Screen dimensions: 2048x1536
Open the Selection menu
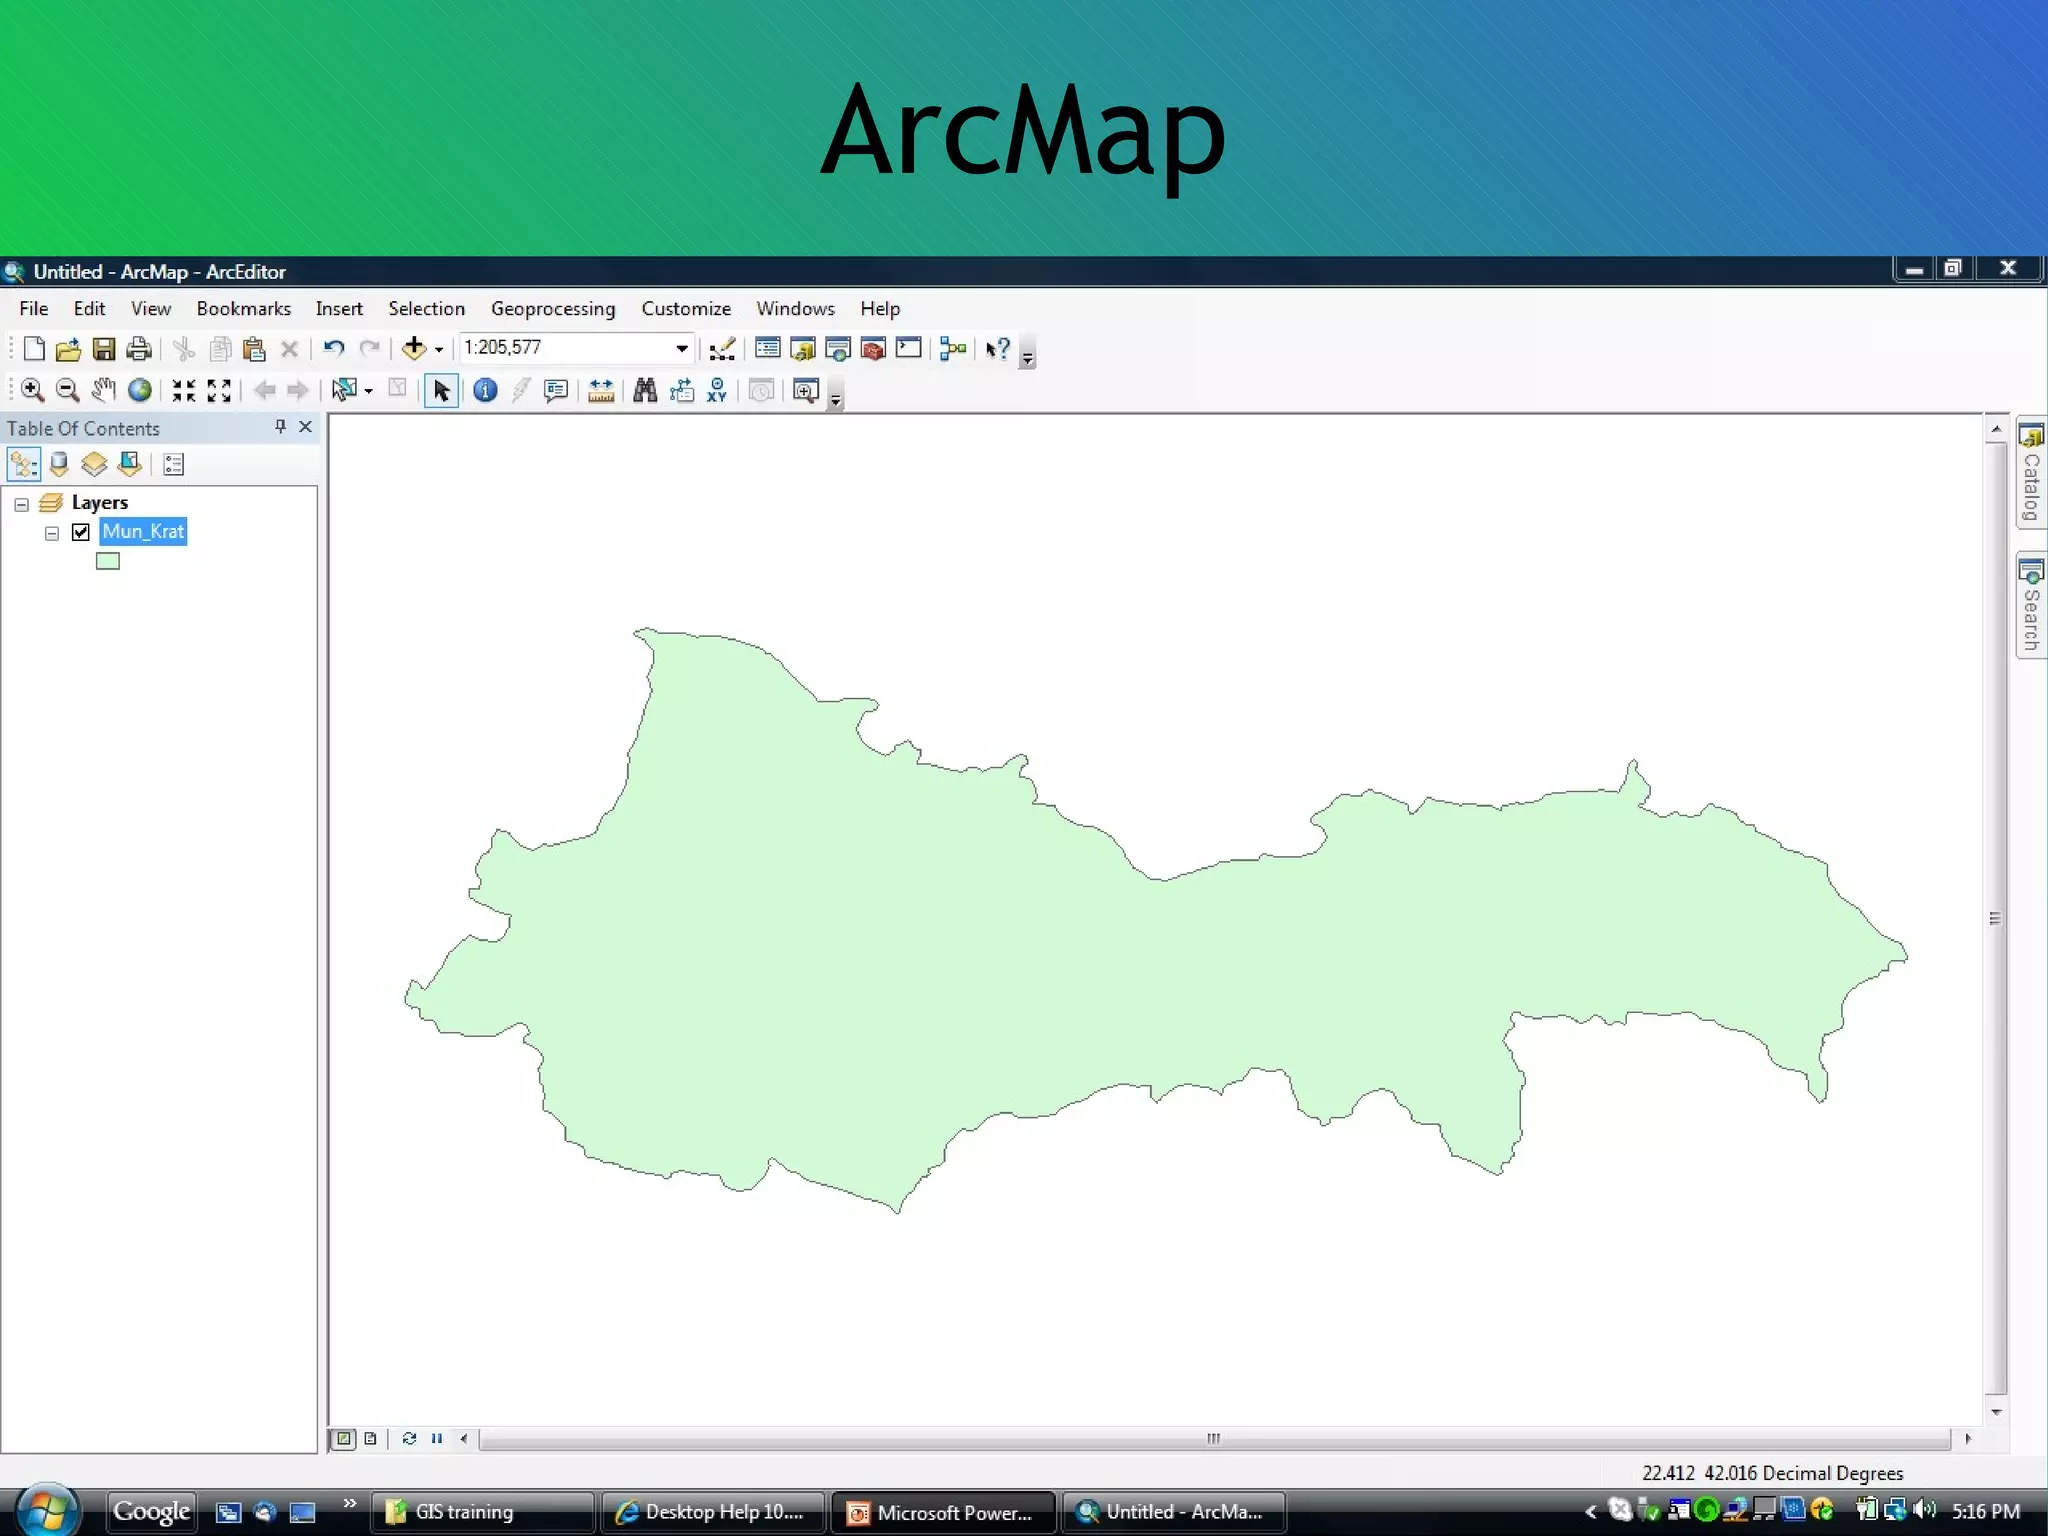coord(426,308)
